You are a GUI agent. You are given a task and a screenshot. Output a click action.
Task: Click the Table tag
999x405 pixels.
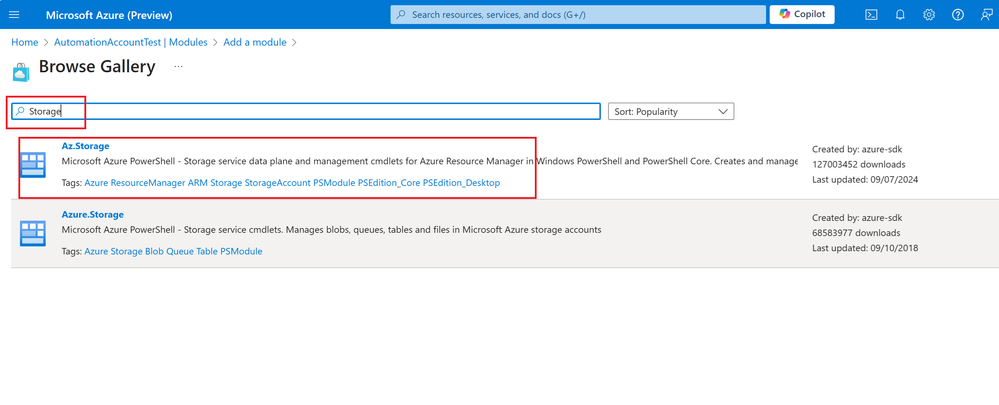coord(206,252)
